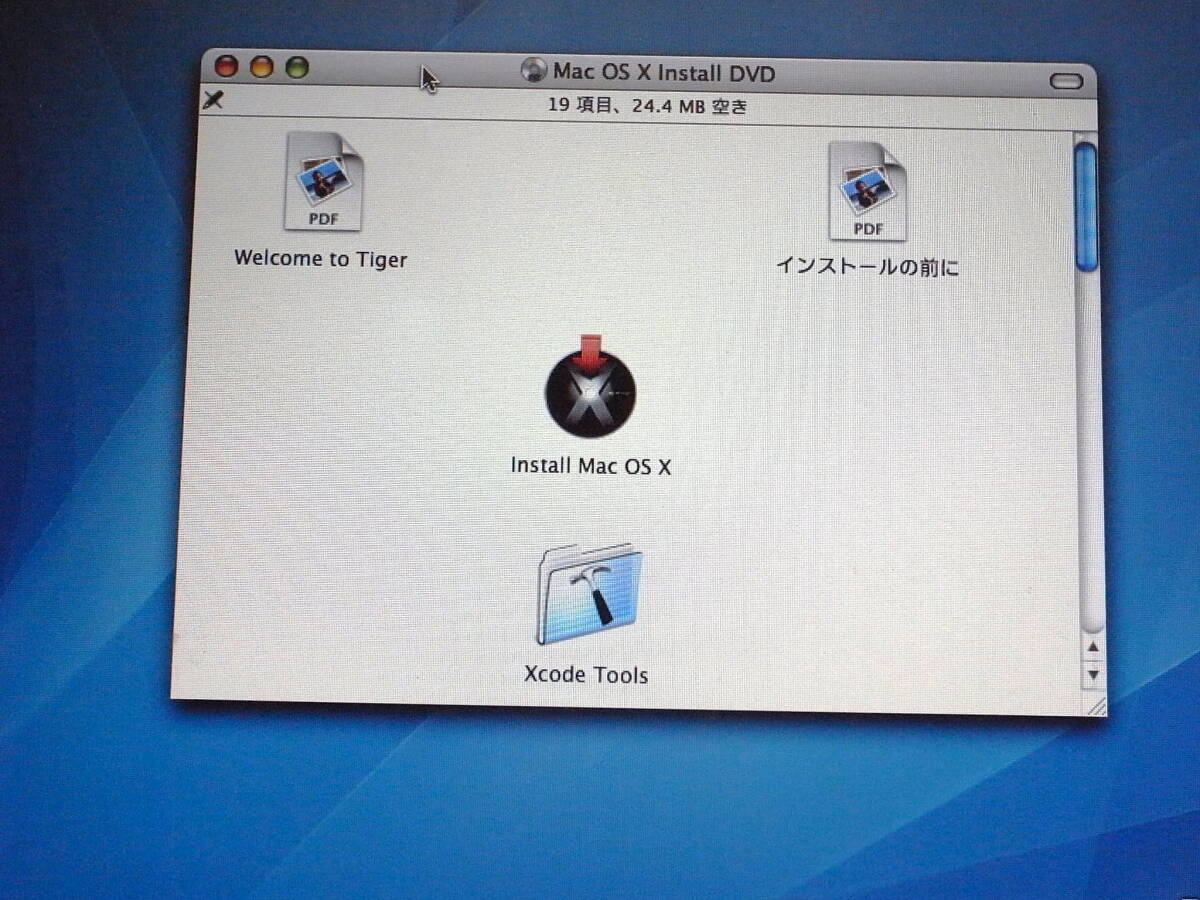The width and height of the screenshot is (1200, 900).
Task: Select the インストールの前に PDF icon
Action: (867, 192)
